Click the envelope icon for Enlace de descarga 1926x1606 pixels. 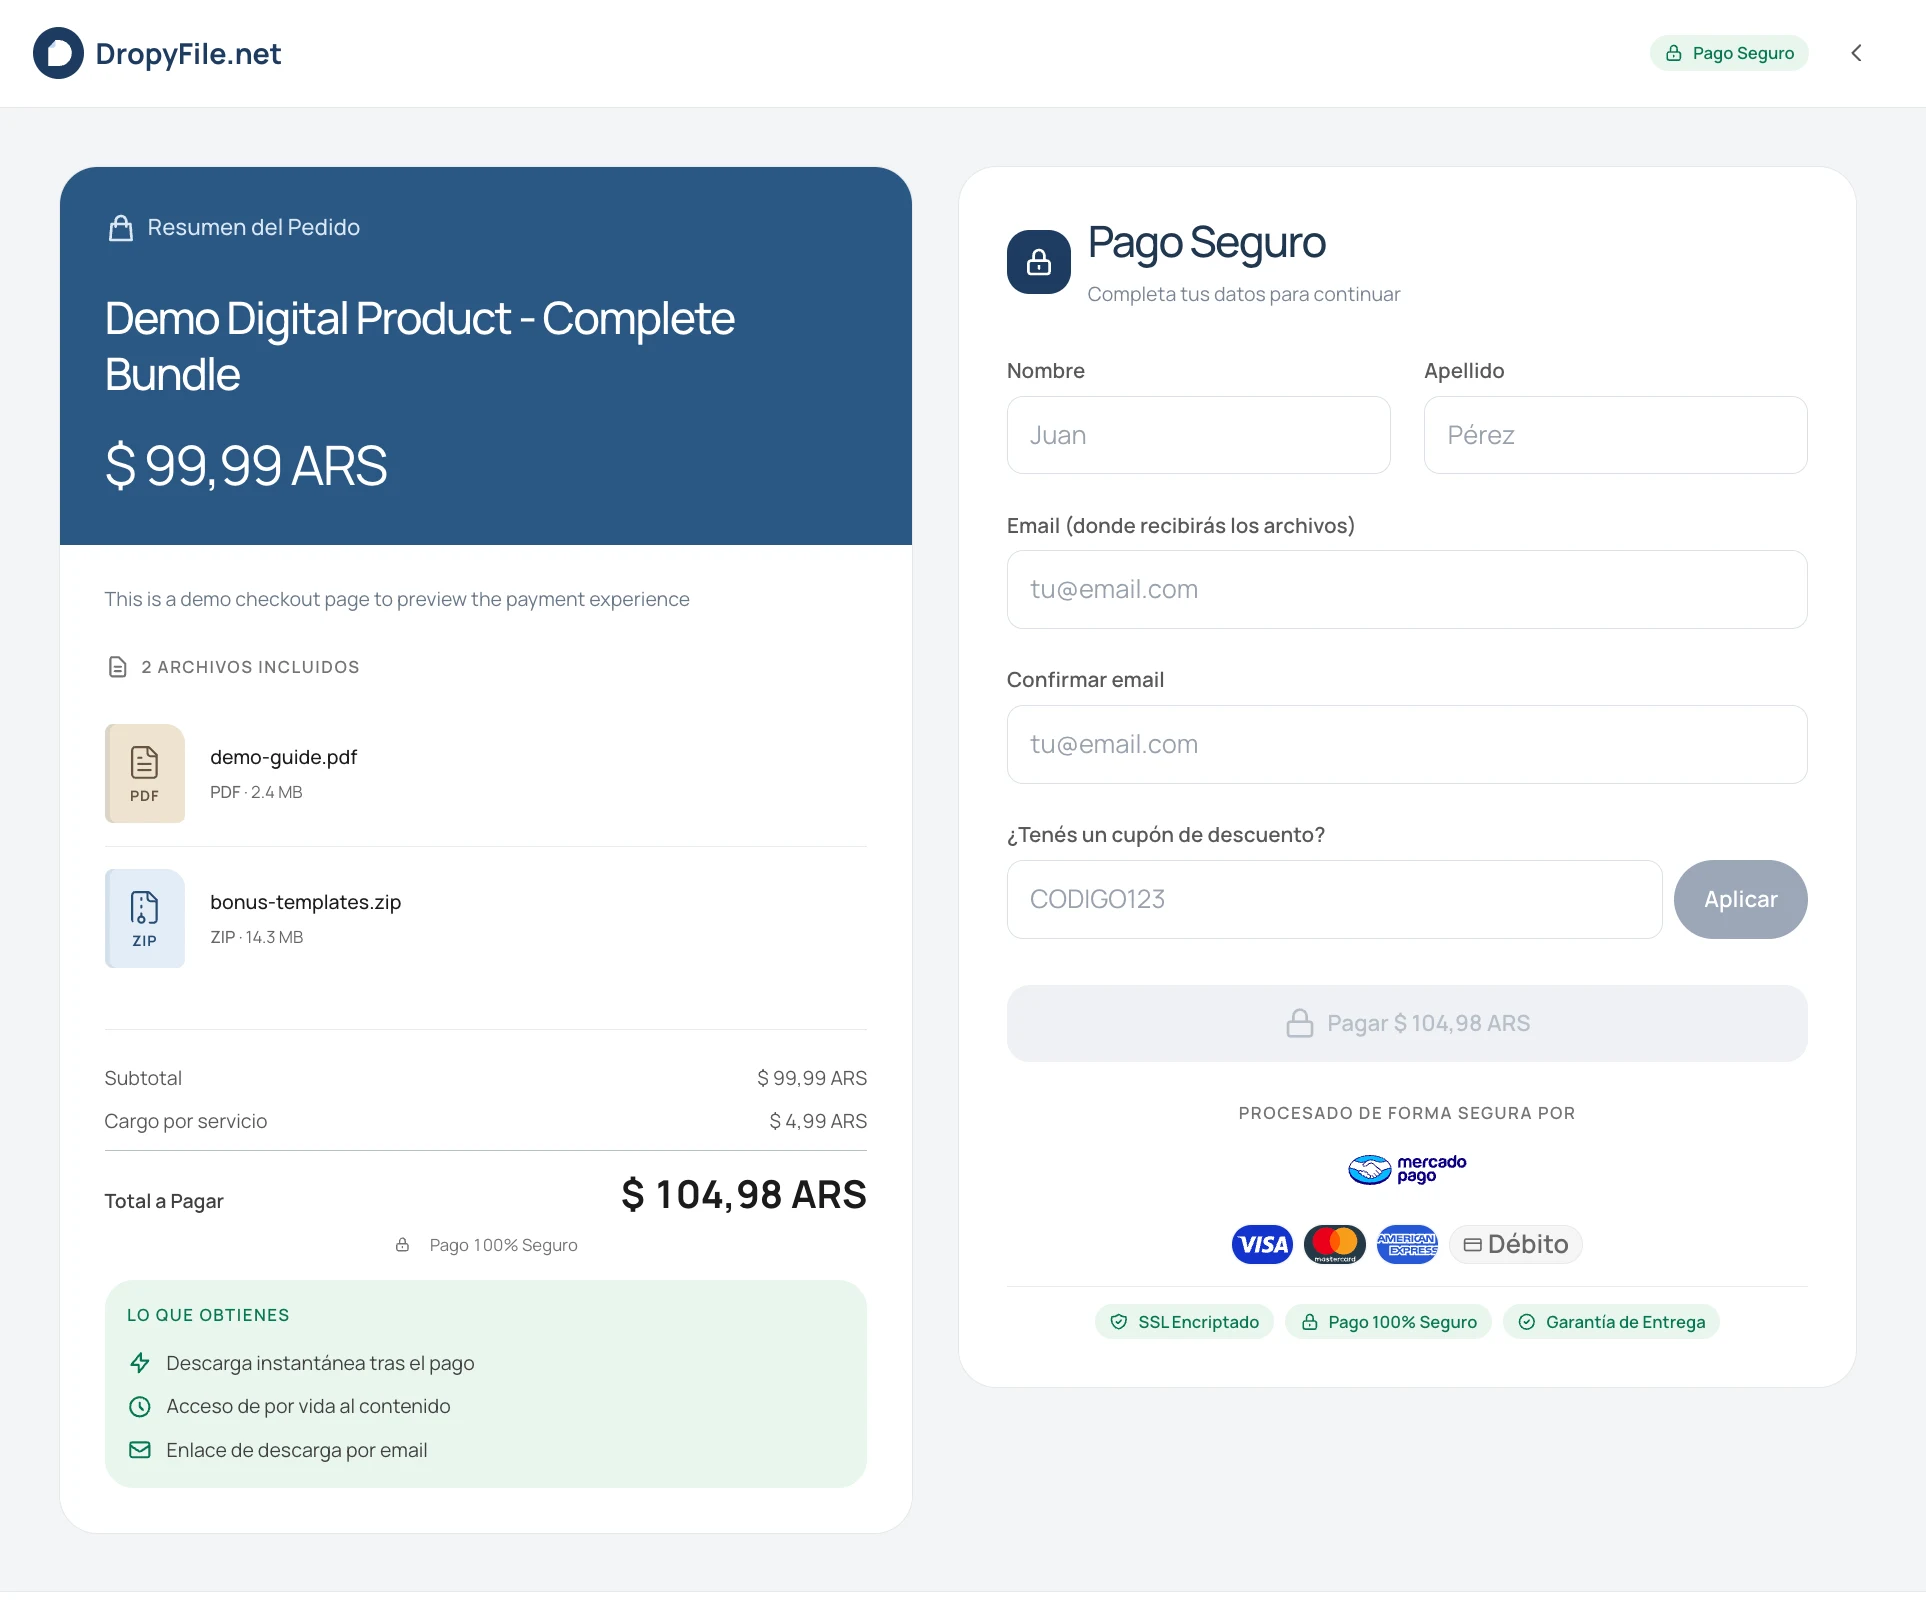coord(140,1450)
